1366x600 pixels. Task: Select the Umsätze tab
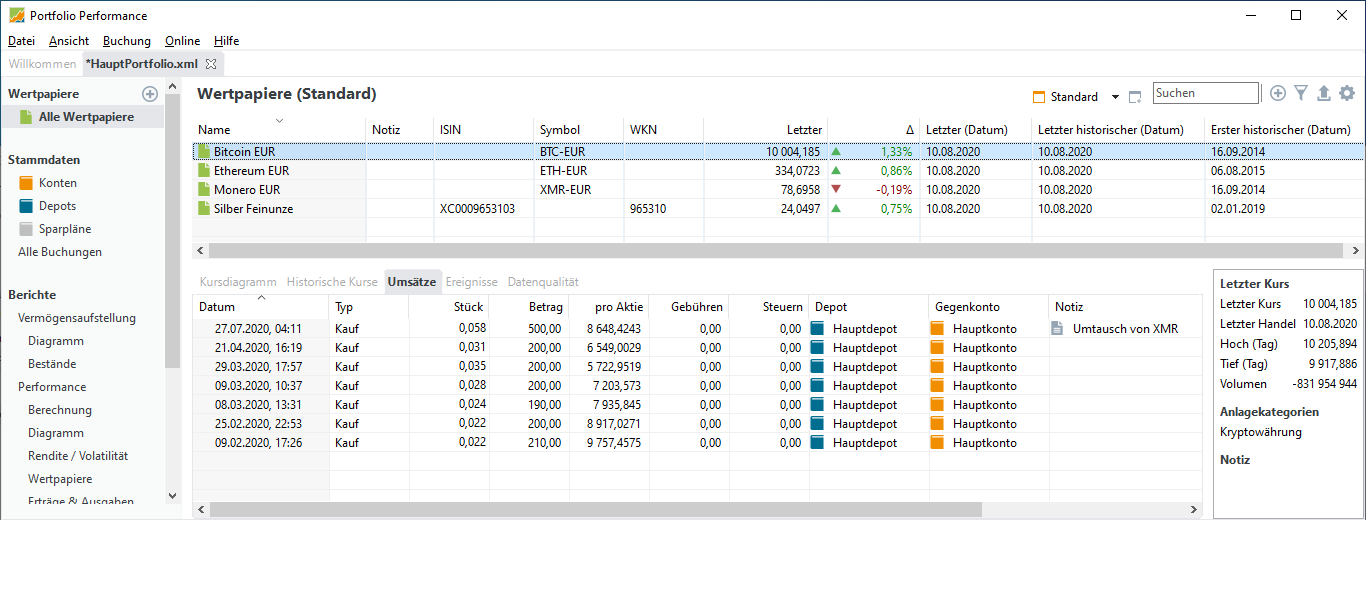pyautogui.click(x=412, y=282)
